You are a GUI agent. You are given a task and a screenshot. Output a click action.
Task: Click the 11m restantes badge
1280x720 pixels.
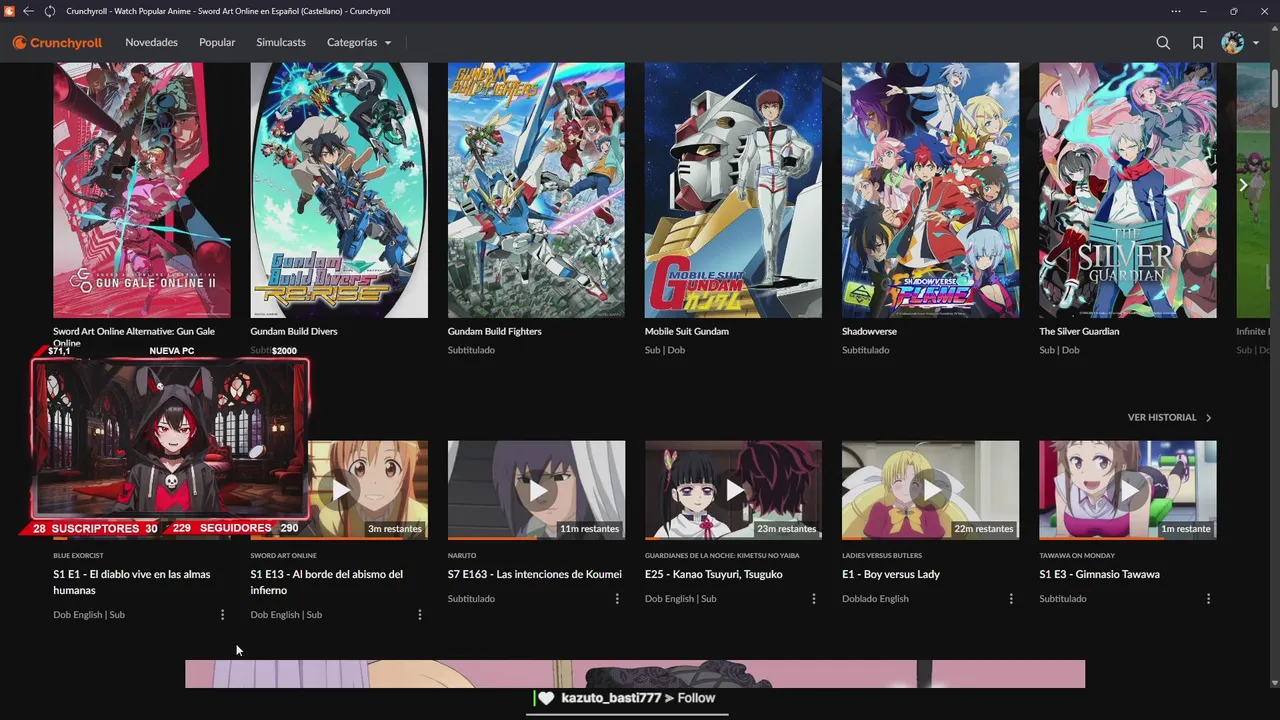coord(589,529)
